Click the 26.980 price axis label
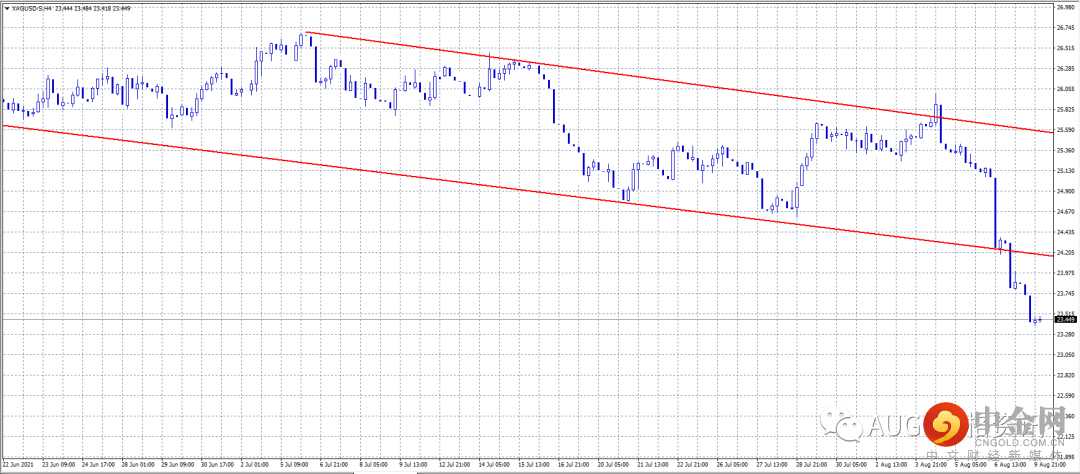This screenshot has width=1080, height=474. tap(1065, 8)
